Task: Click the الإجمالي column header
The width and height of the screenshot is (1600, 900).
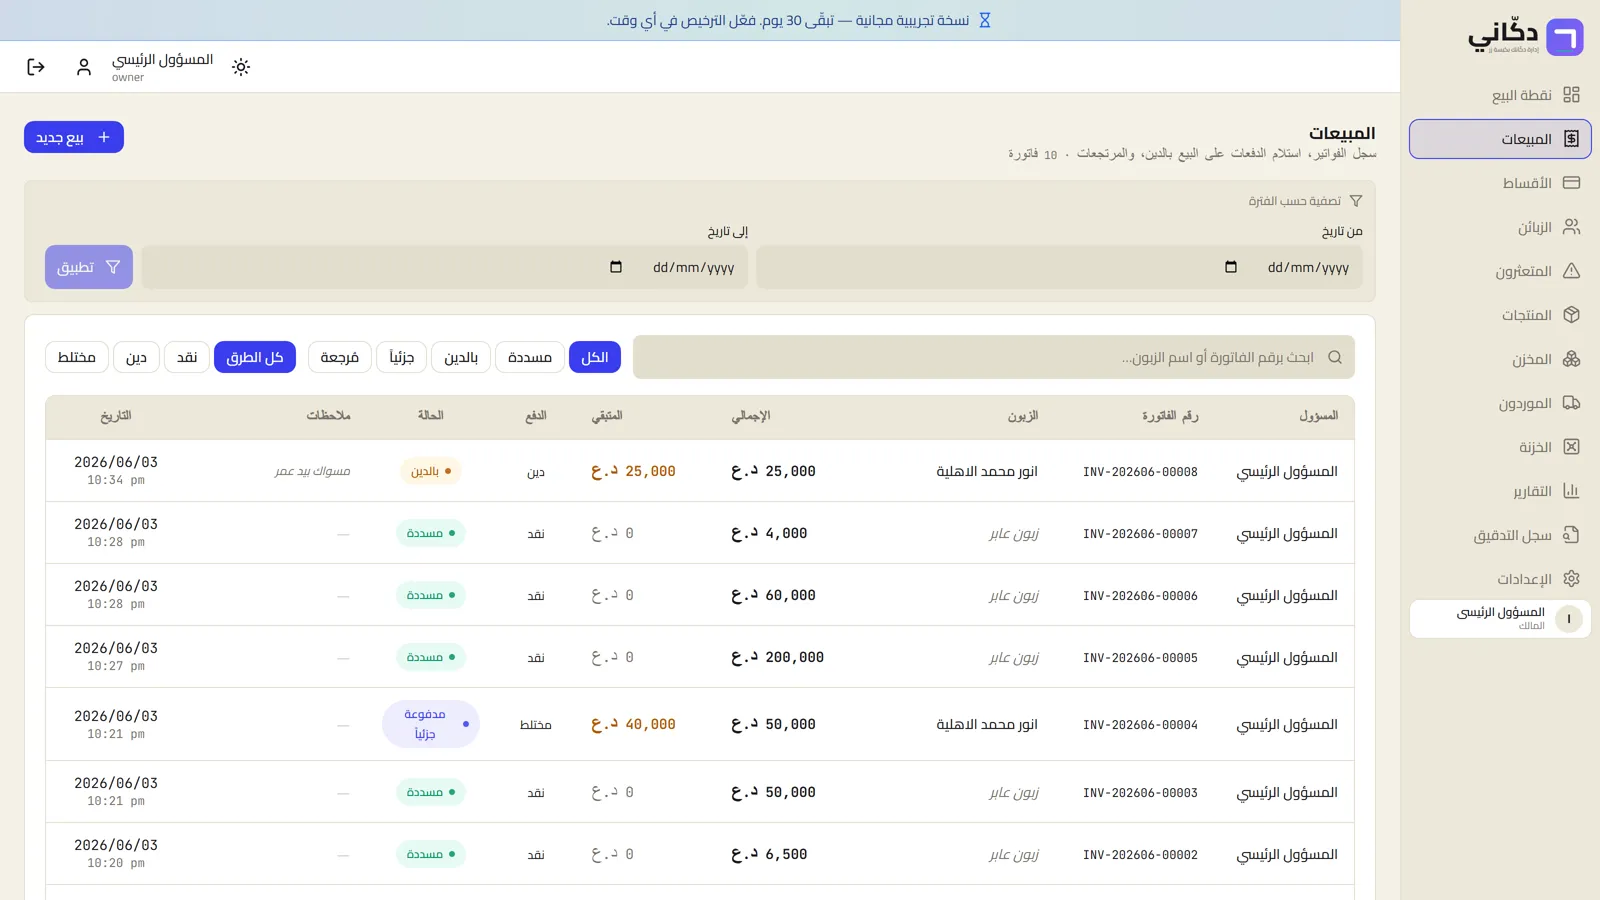Action: pyautogui.click(x=751, y=416)
